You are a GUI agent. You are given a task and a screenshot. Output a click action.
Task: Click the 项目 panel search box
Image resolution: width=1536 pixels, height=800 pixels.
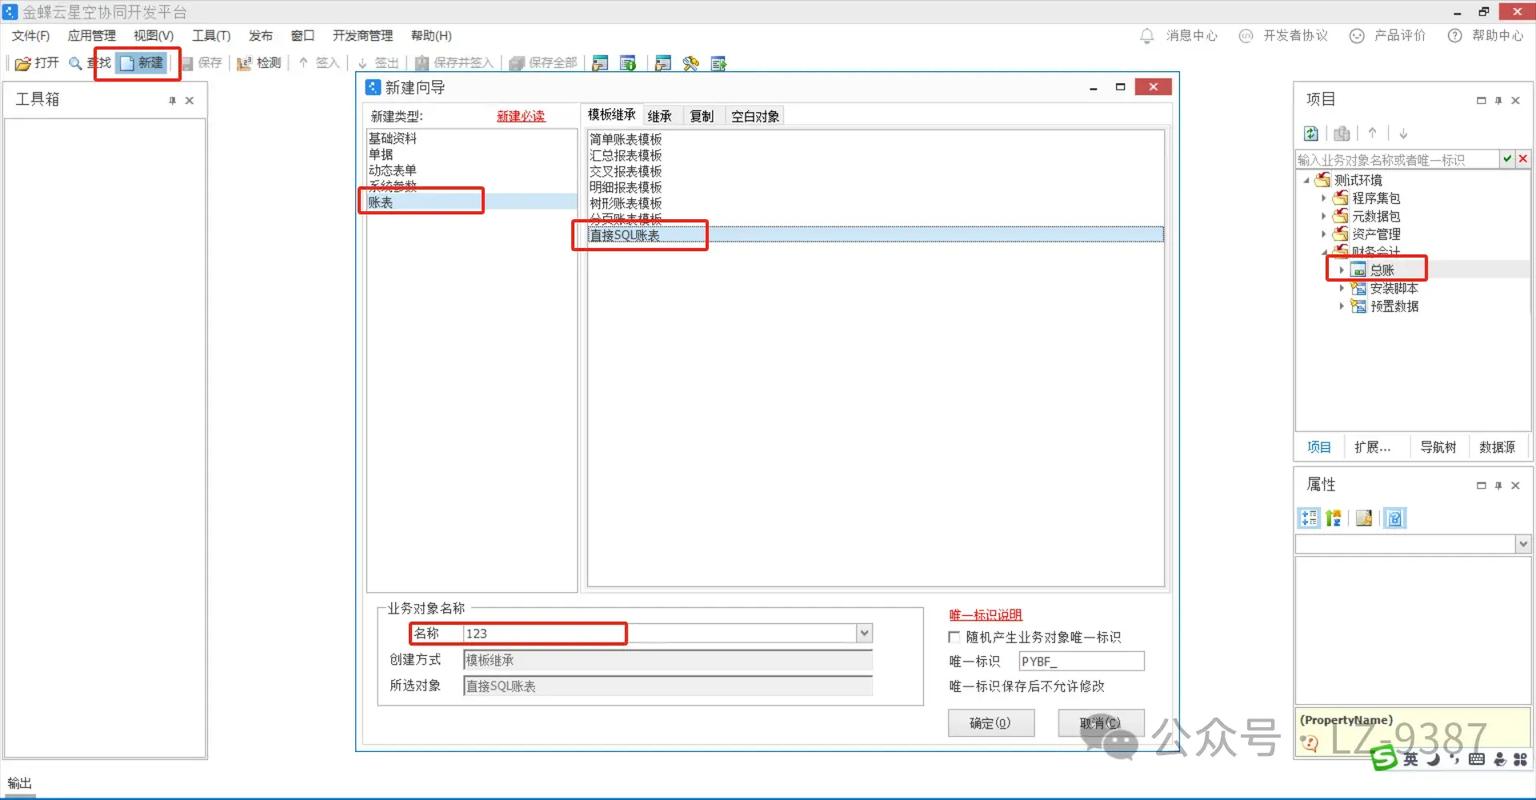[x=1397, y=159]
